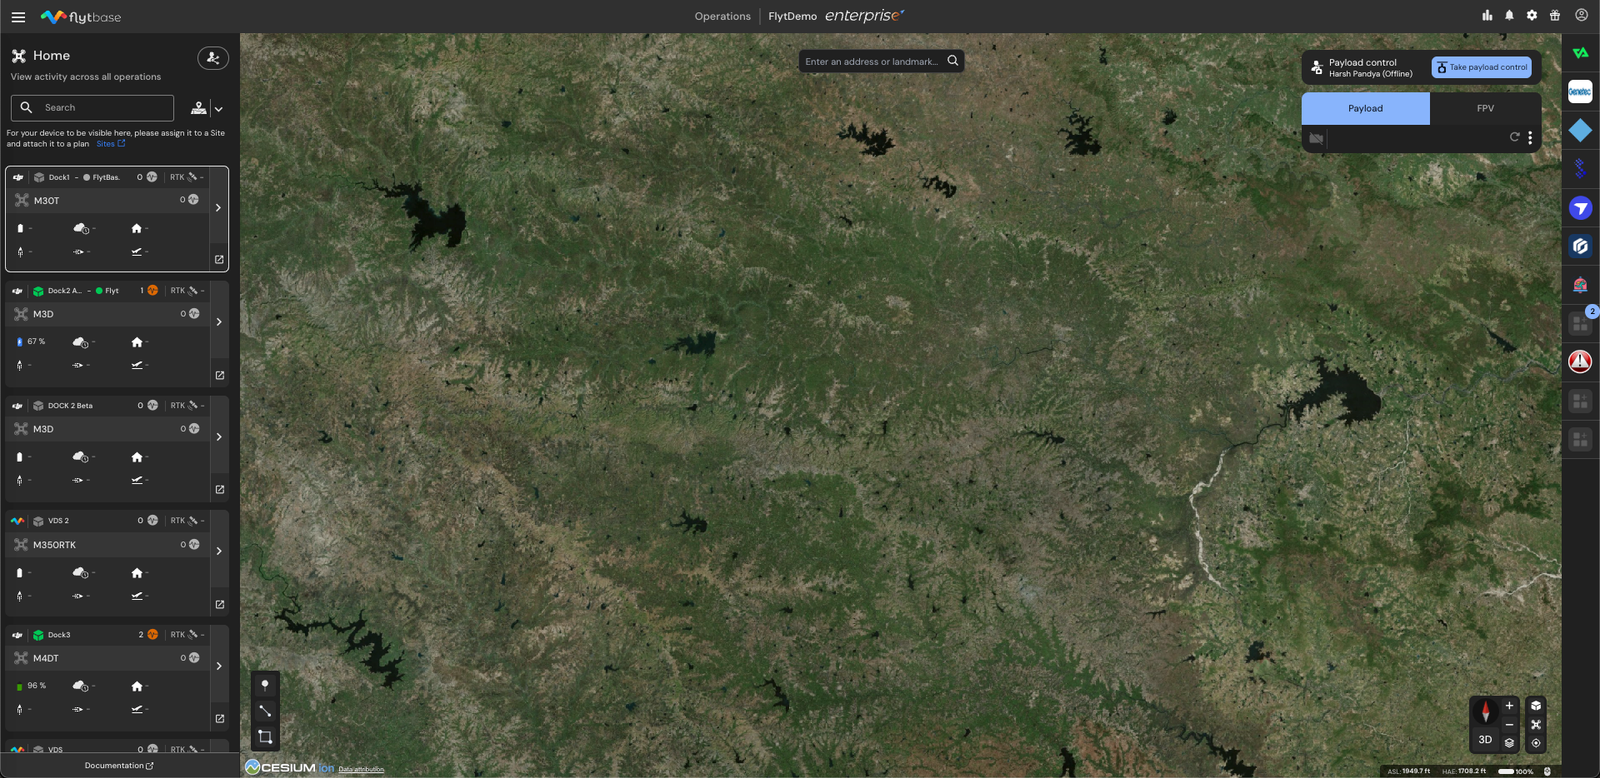Image resolution: width=1600 pixels, height=778 pixels.
Task: Open the add-app slot with badge 2
Action: click(1580, 323)
